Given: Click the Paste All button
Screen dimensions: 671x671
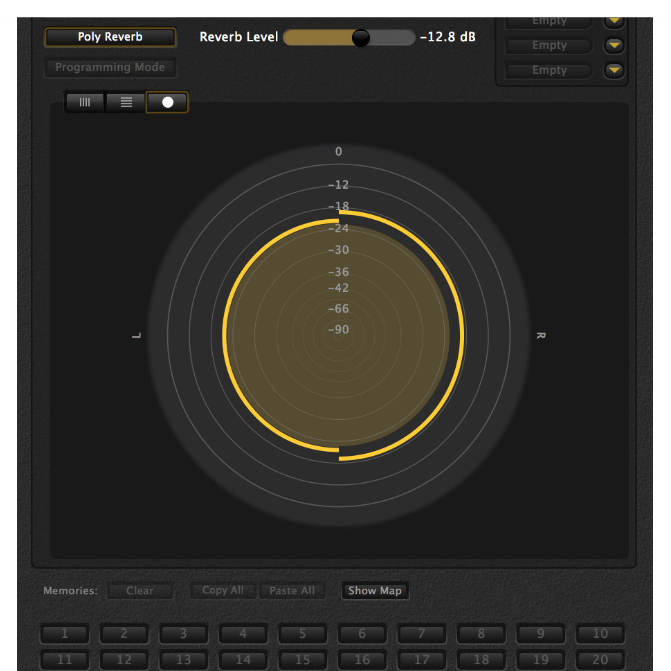Looking at the screenshot, I should pos(291,591).
